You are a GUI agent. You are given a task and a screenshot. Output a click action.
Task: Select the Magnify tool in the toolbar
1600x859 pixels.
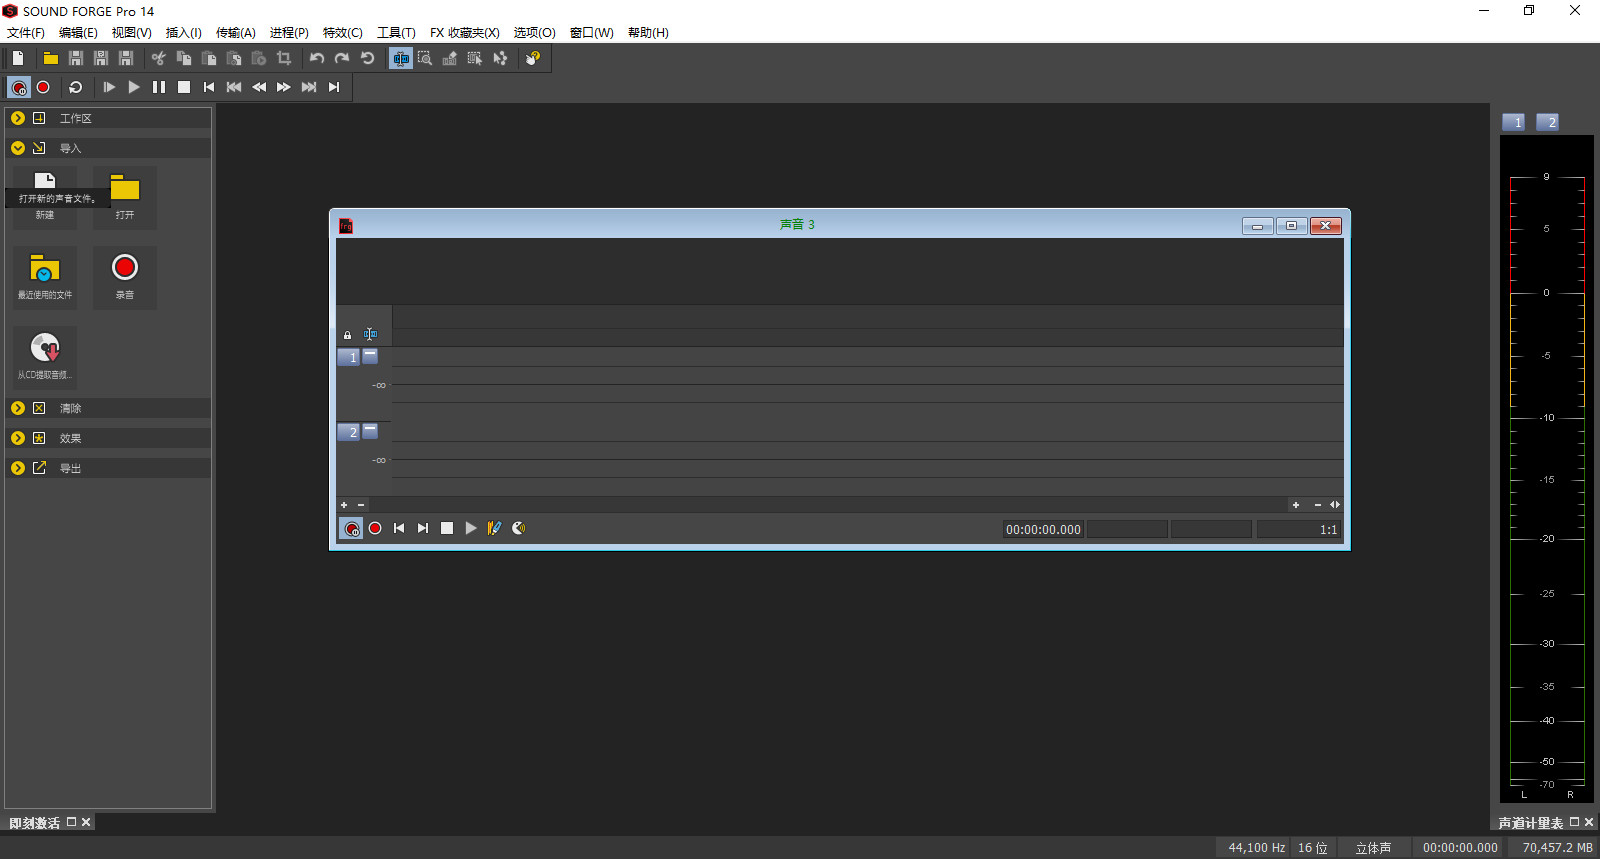point(425,58)
